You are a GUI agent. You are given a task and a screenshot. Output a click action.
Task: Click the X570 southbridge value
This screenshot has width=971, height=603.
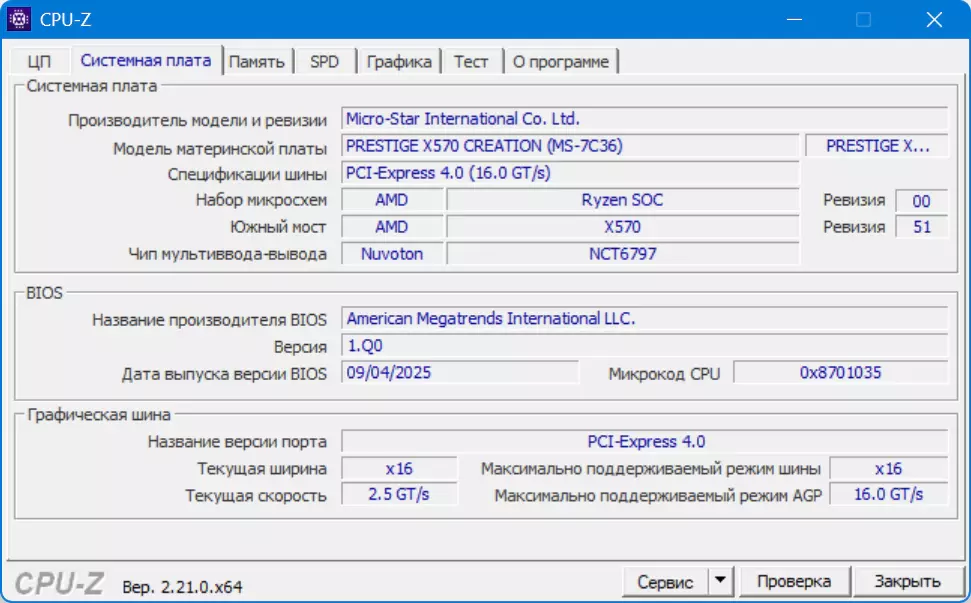coord(622,227)
